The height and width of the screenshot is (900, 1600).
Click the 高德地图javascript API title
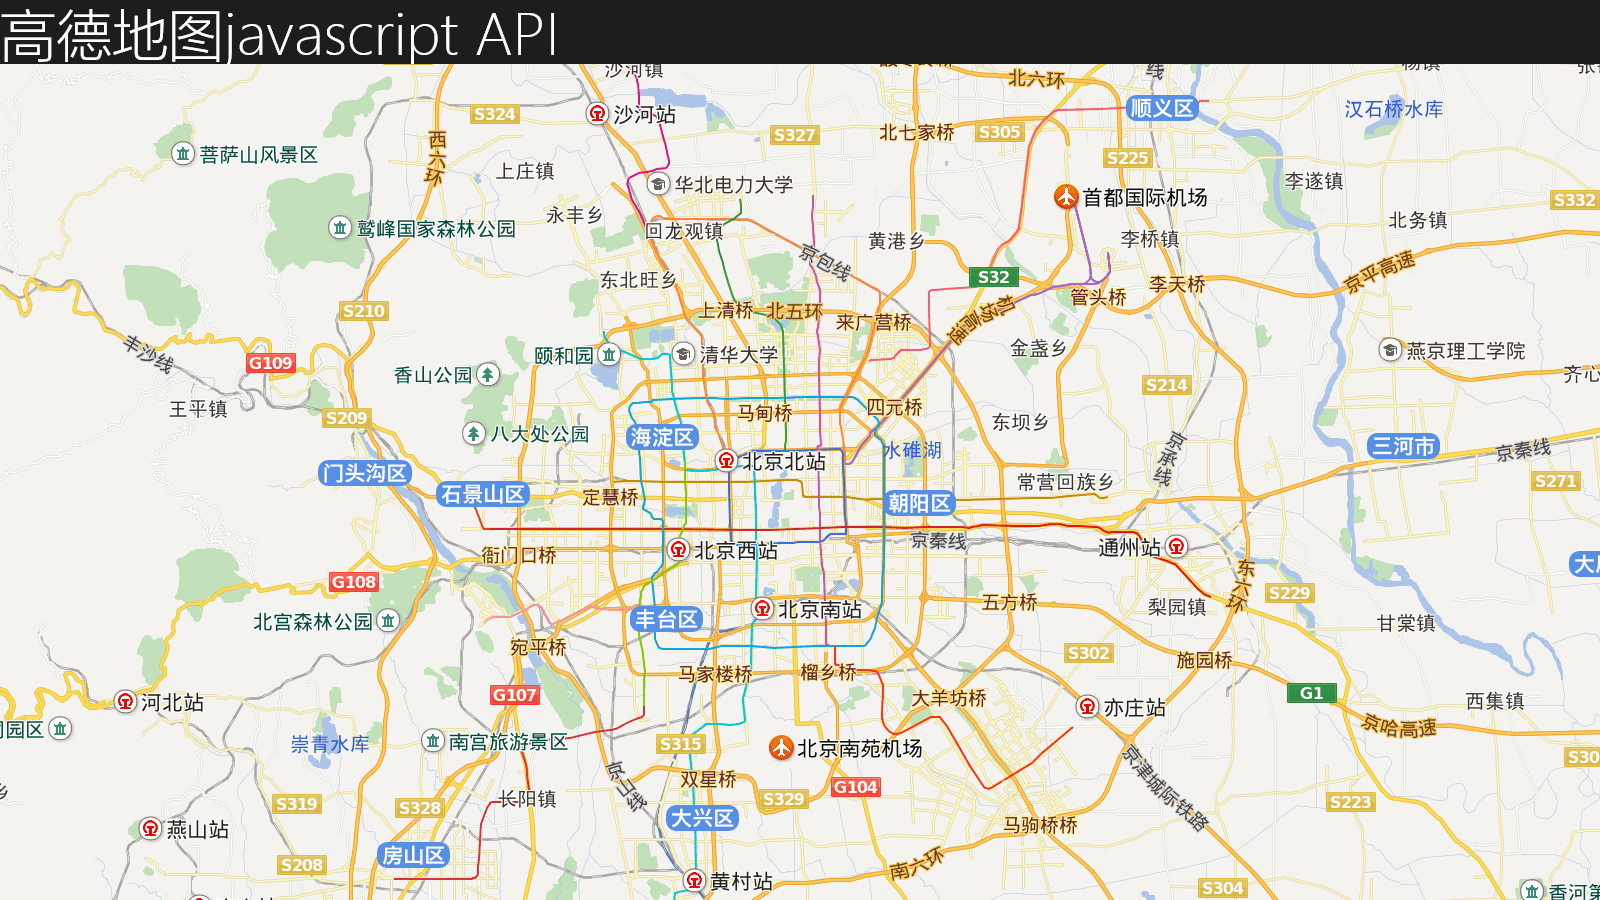pyautogui.click(x=279, y=34)
